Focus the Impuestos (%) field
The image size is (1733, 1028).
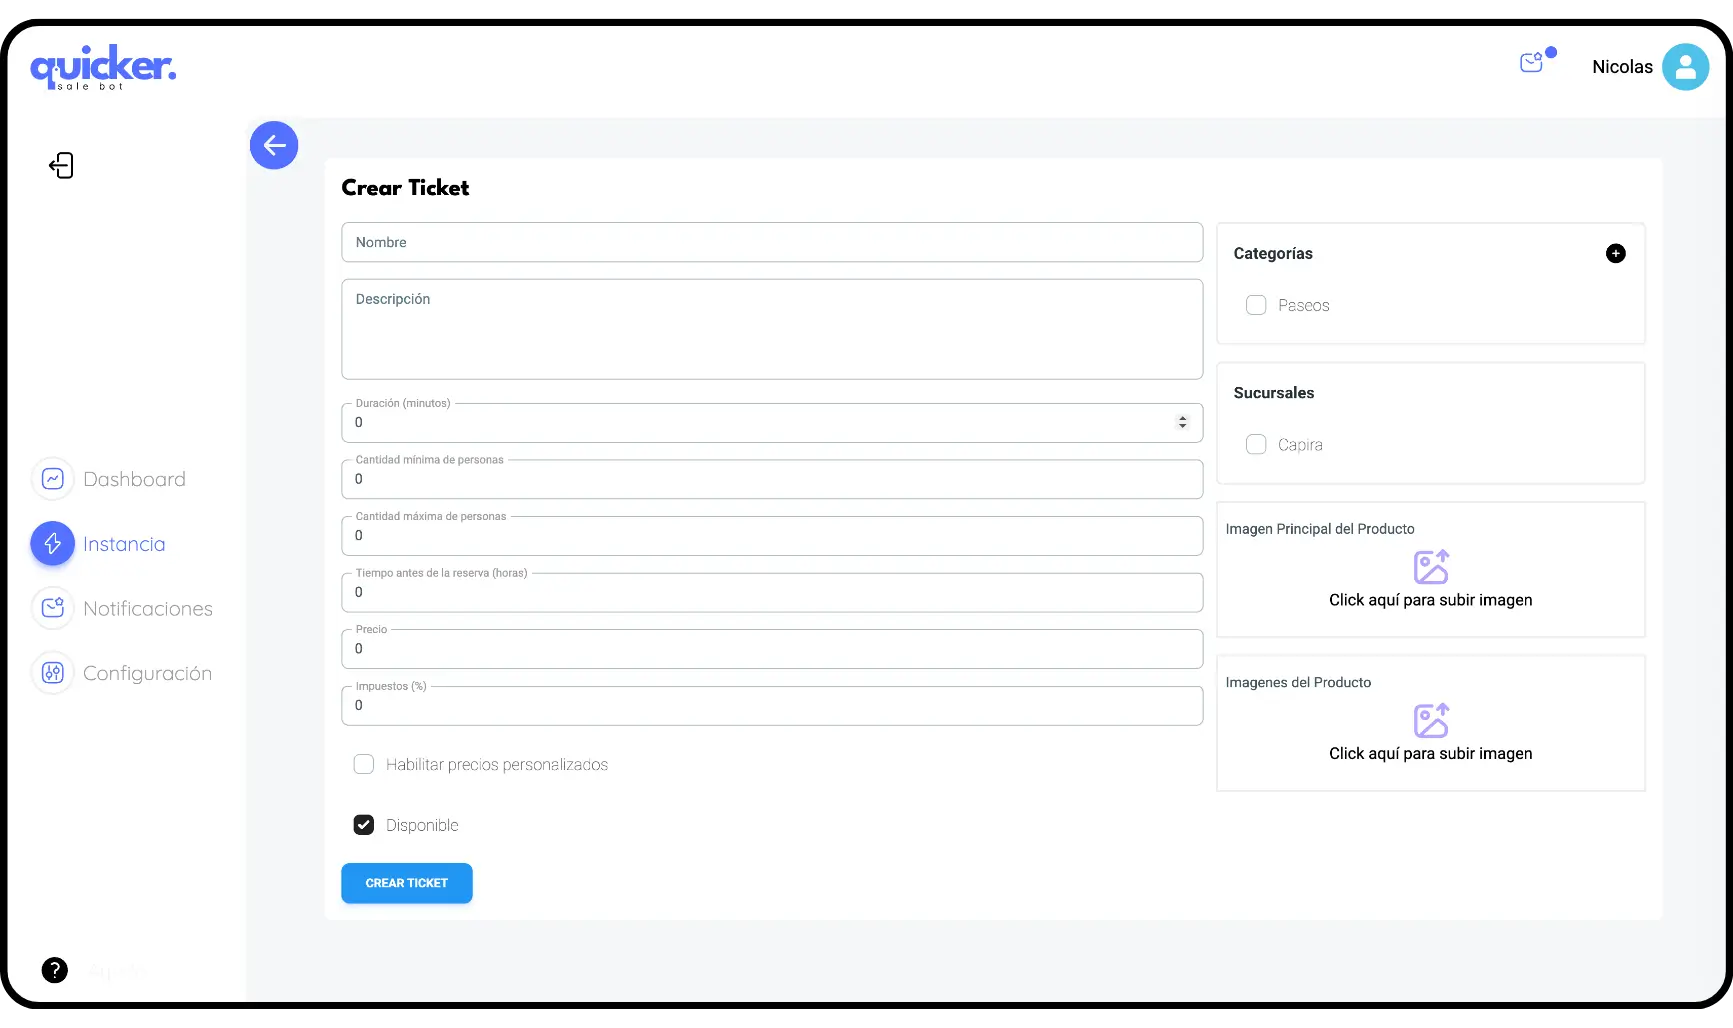click(772, 706)
